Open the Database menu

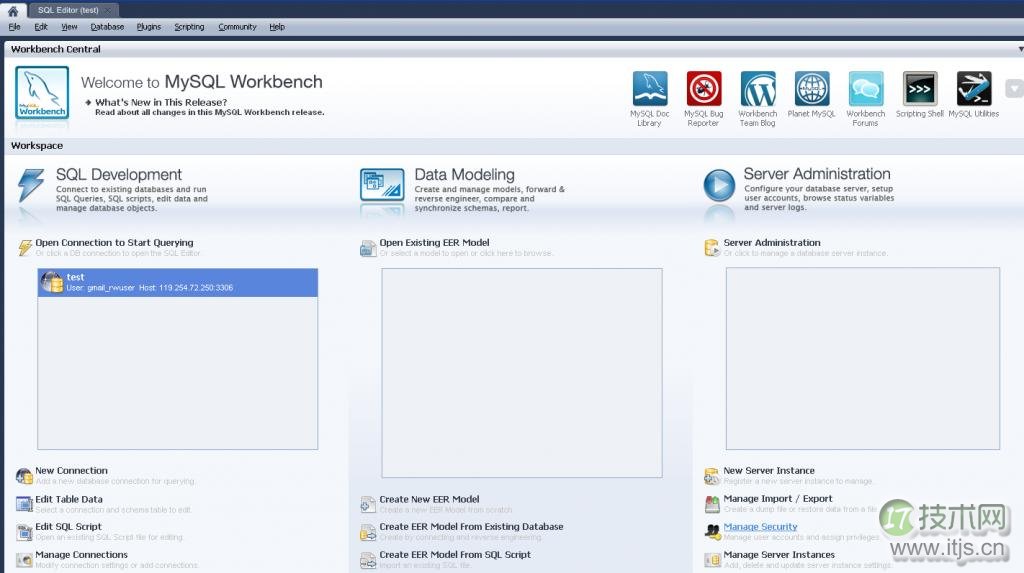(107, 27)
